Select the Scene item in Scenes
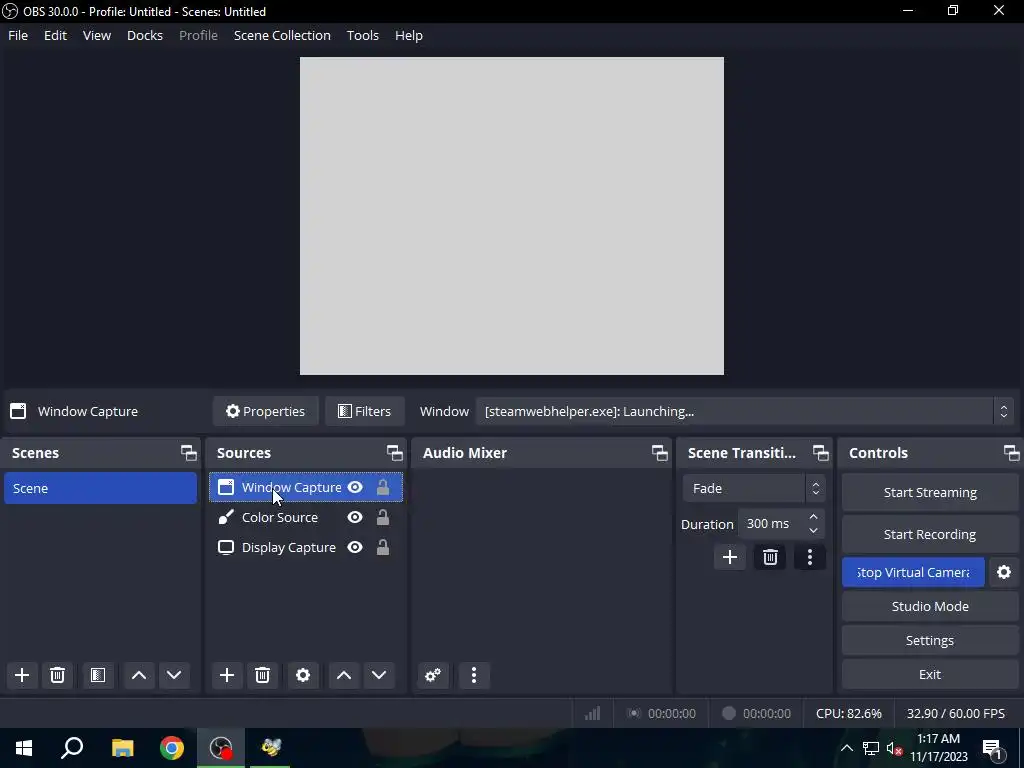The image size is (1024, 768). [x=101, y=488]
